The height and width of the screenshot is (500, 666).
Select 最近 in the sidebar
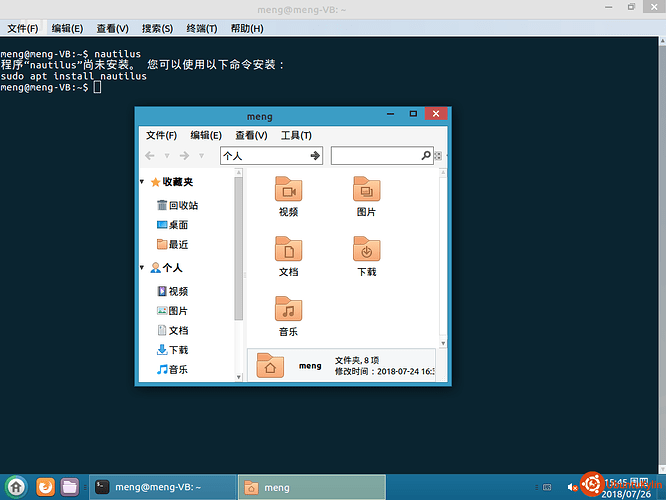point(172,244)
